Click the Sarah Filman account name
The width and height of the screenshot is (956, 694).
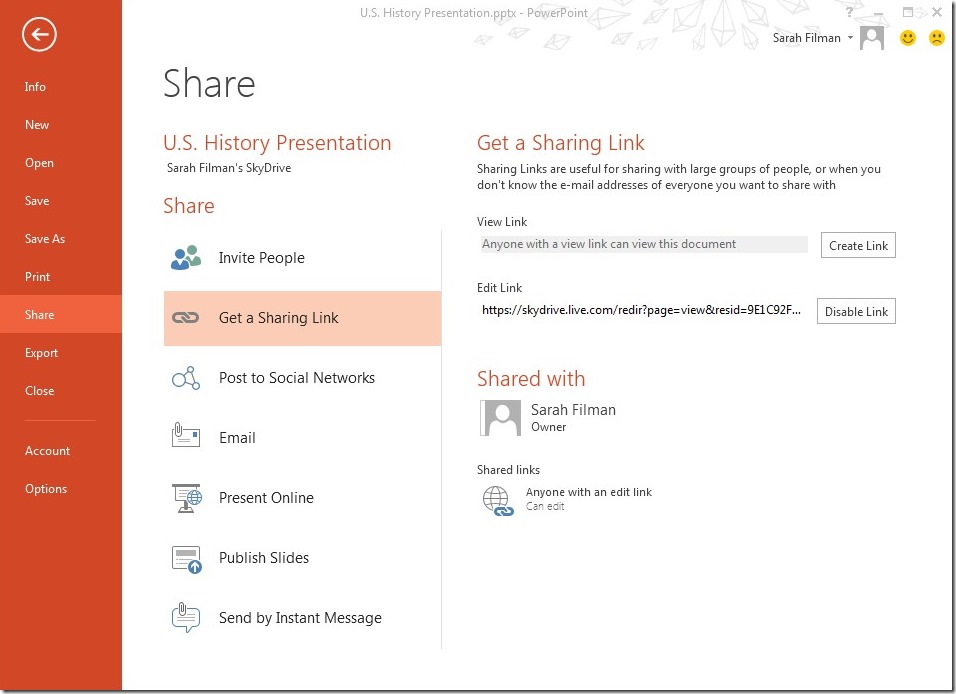click(x=806, y=38)
